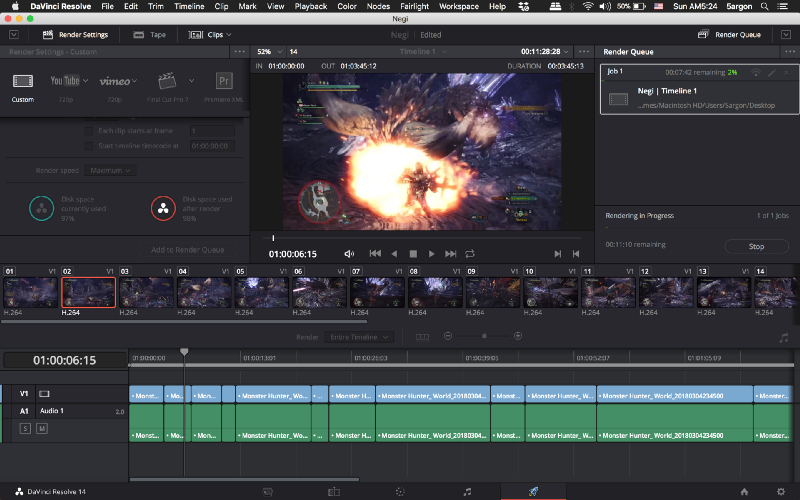
Task: Toggle the Render Settings panel
Action: pyautogui.click(x=76, y=35)
